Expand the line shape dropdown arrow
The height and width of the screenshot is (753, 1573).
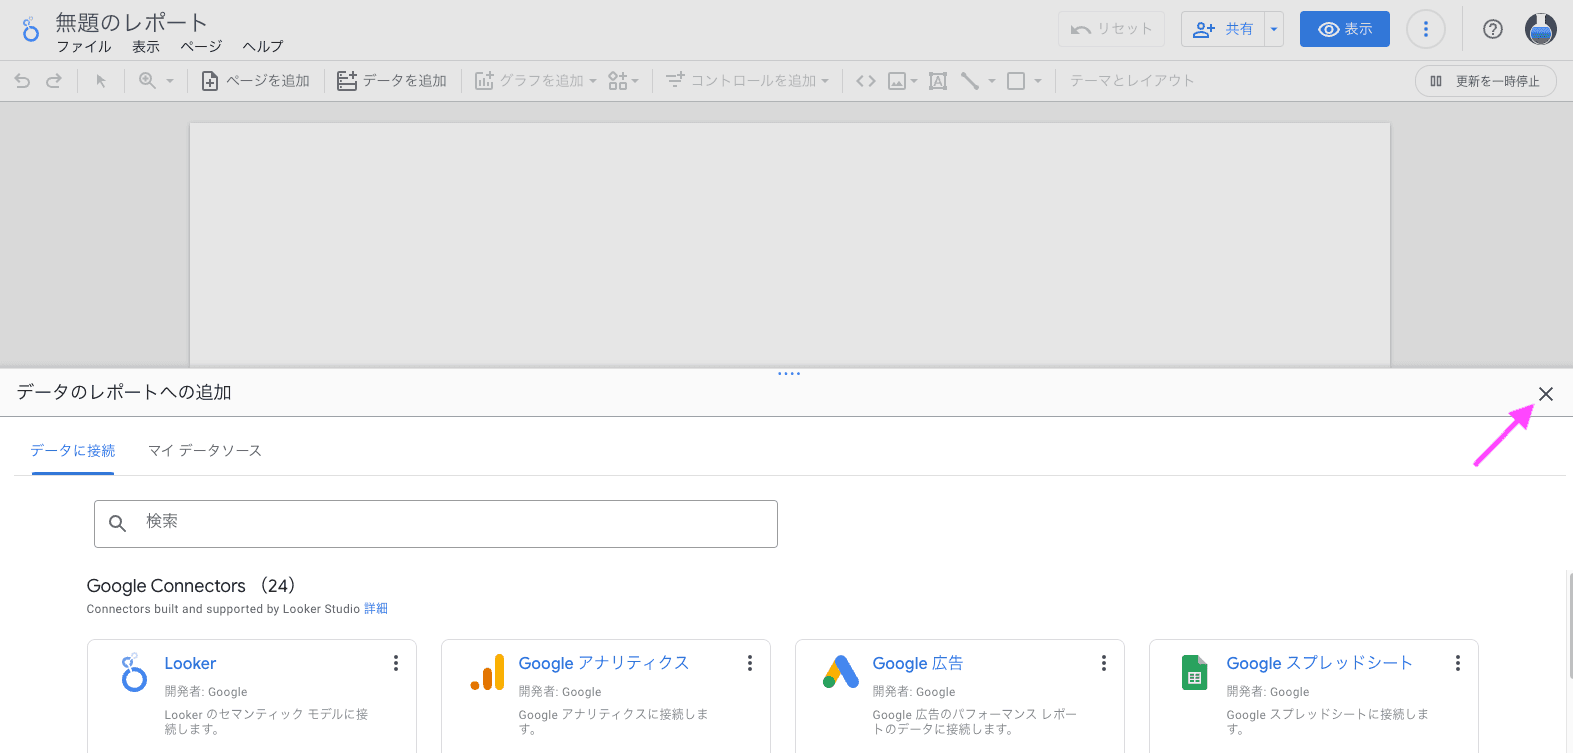[x=992, y=81]
